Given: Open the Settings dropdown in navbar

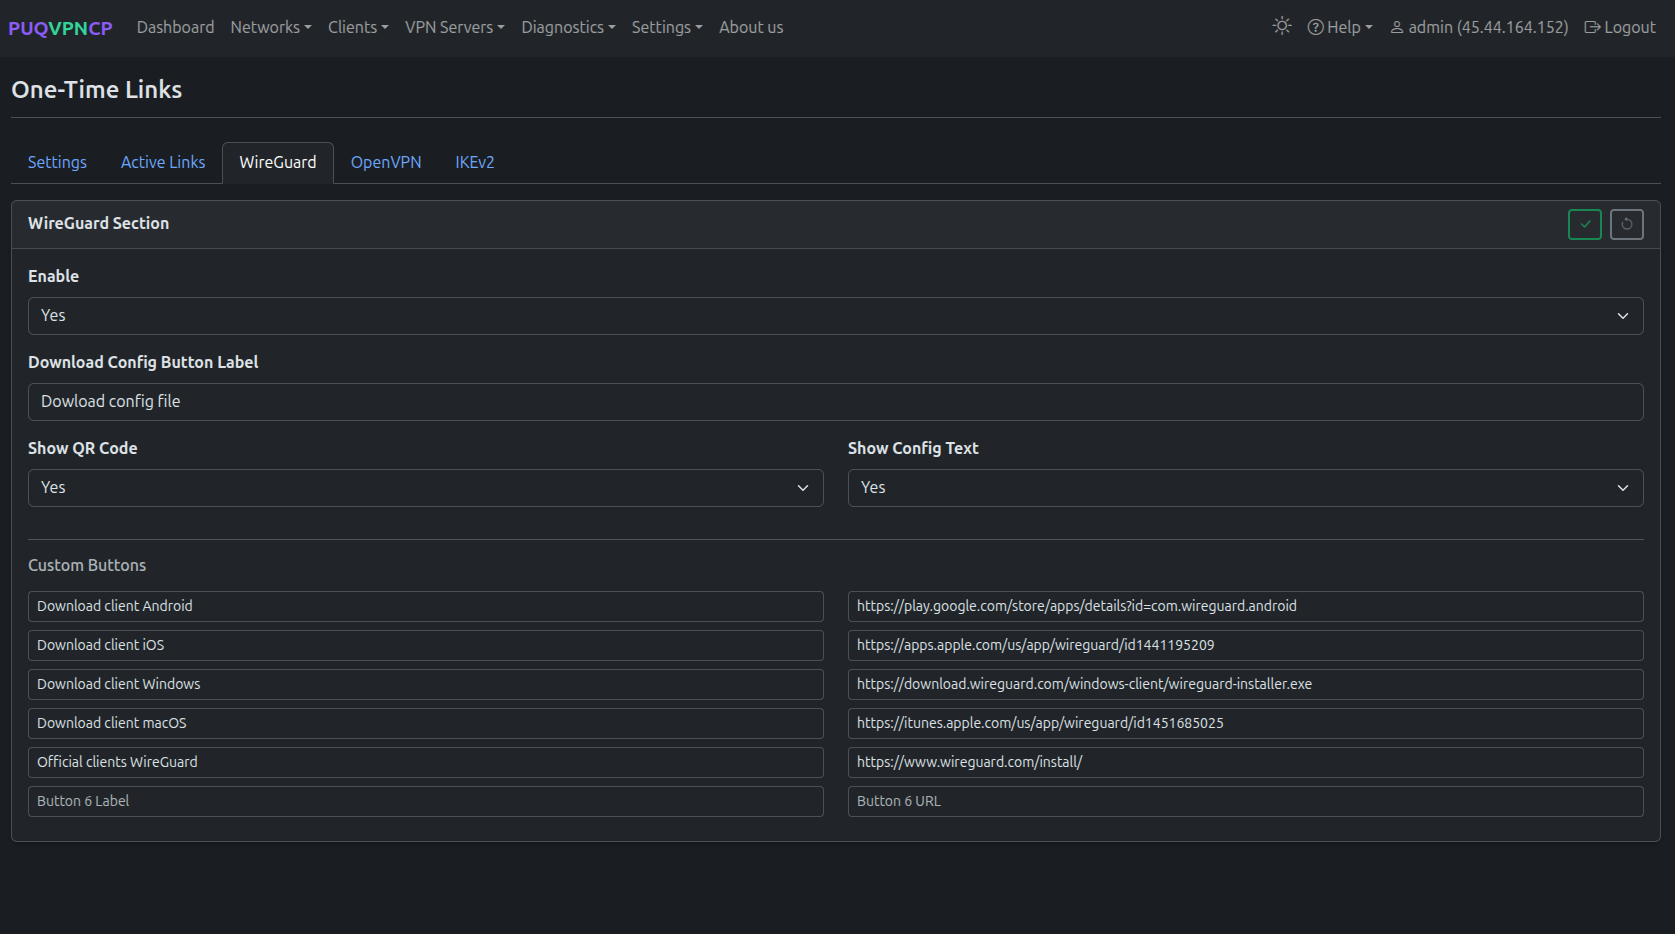Looking at the screenshot, I should tap(667, 27).
